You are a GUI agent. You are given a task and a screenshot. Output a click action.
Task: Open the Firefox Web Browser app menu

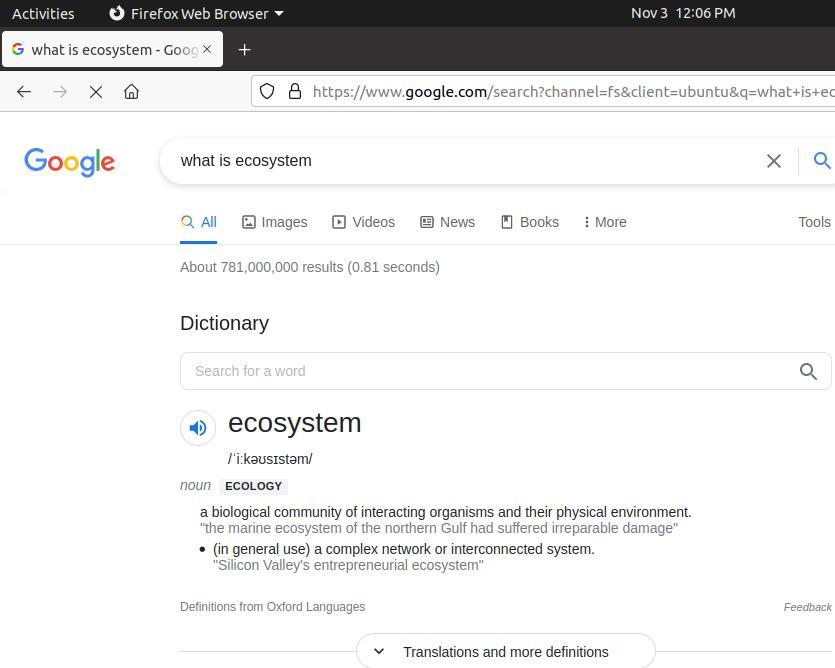[196, 13]
